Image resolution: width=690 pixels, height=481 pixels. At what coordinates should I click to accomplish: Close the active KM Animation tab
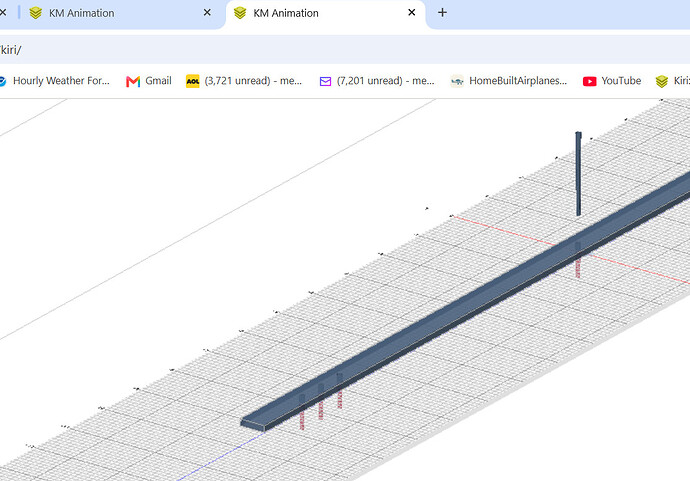411,13
